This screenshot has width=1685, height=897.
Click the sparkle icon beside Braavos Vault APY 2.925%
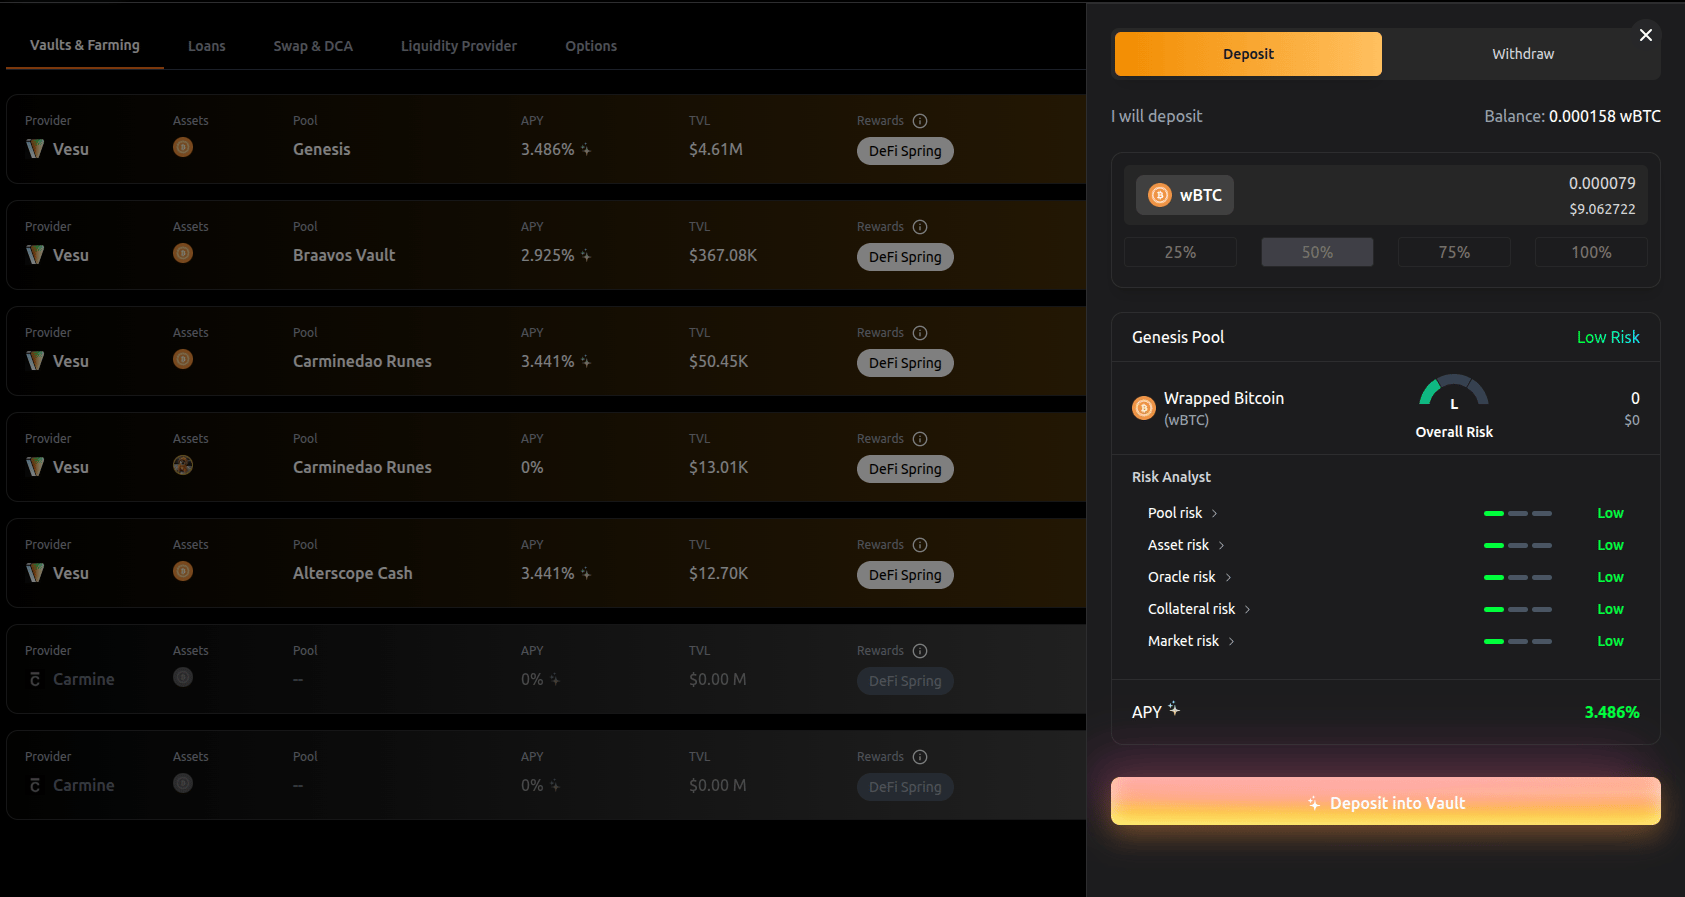[586, 255]
